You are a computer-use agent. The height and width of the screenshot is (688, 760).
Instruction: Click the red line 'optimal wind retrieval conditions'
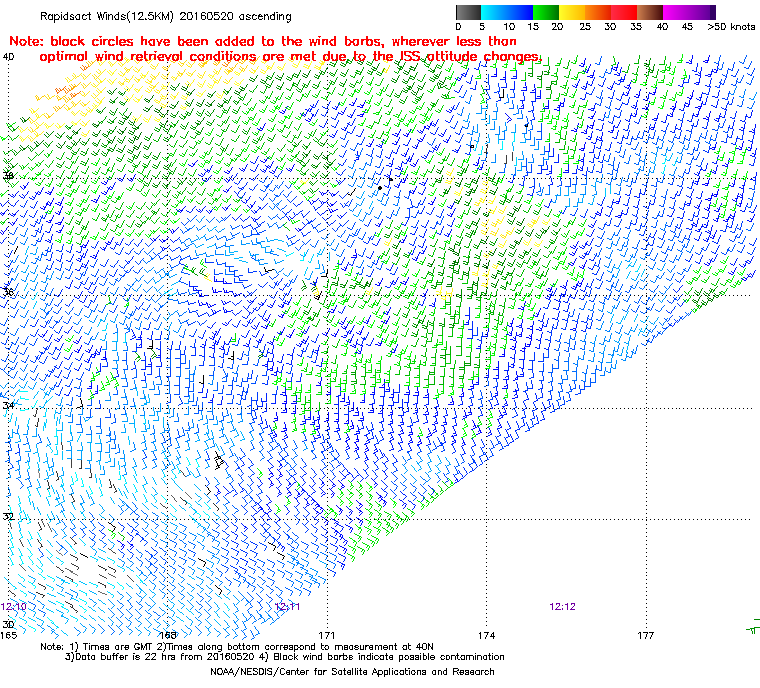(x=290, y=57)
